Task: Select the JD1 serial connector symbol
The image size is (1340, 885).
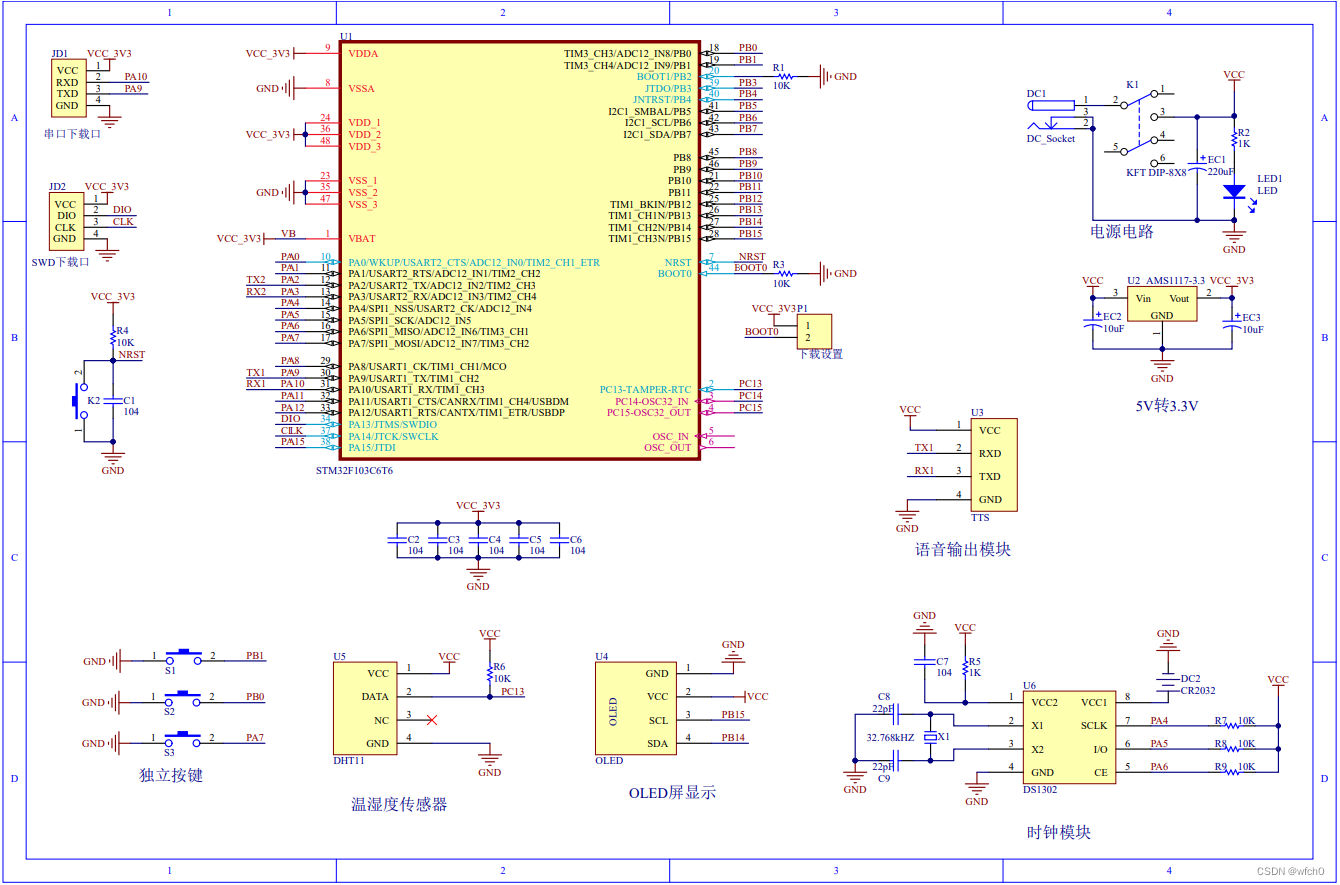Action: [68, 87]
